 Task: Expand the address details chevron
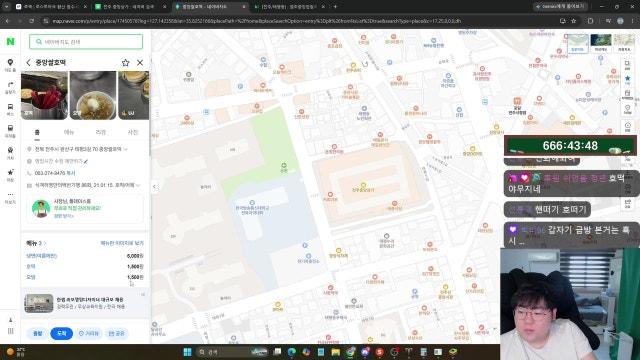click(125, 149)
